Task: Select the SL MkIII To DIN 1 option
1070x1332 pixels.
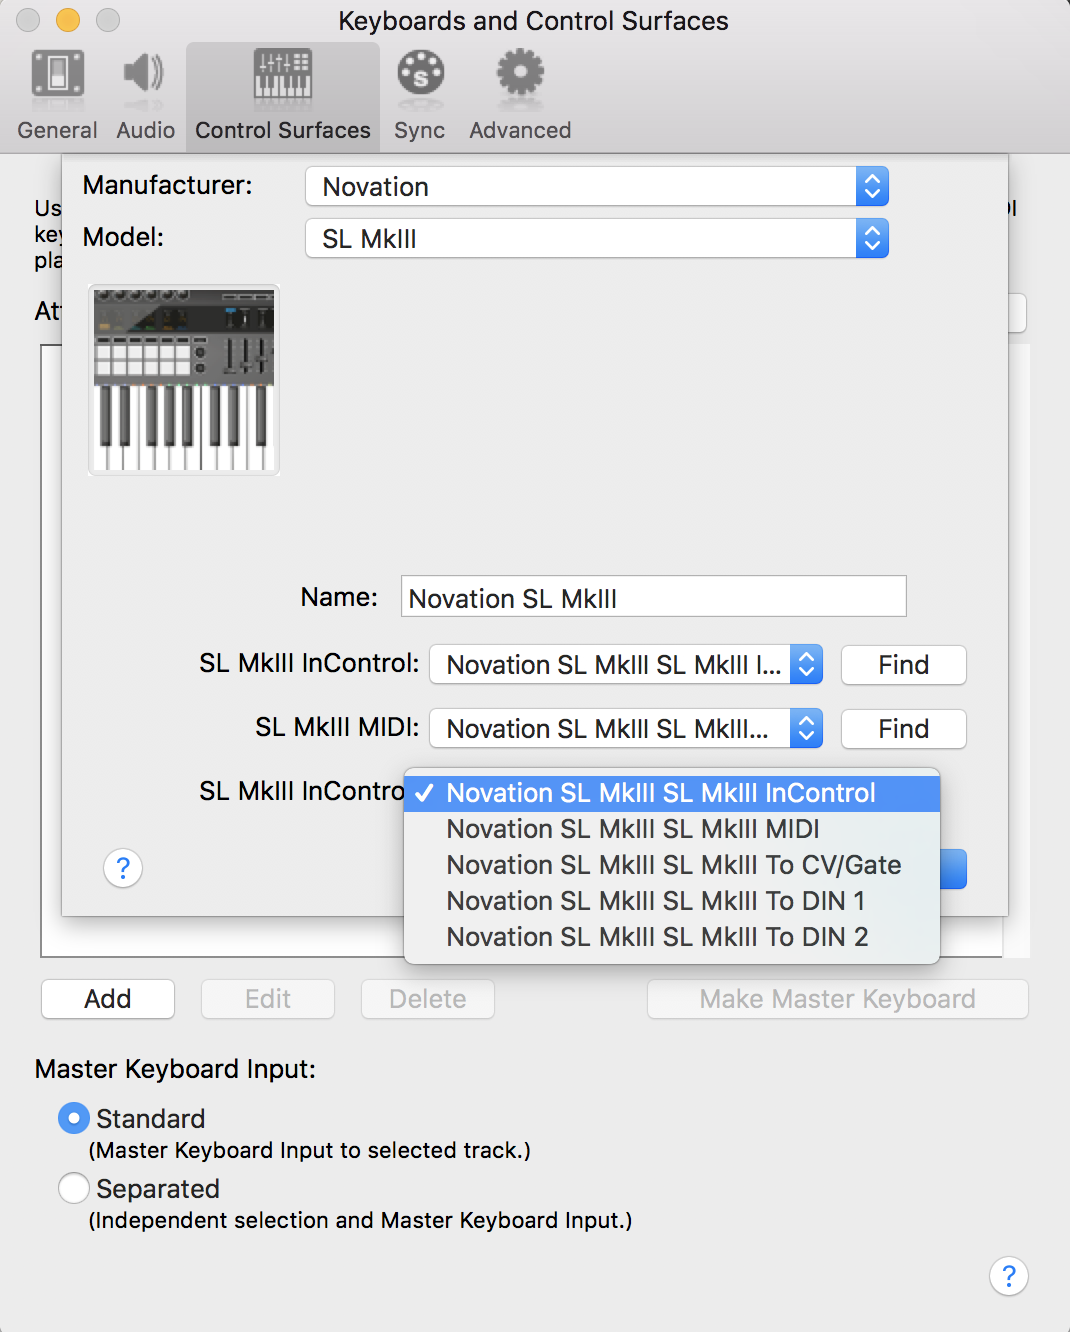Action: click(672, 901)
